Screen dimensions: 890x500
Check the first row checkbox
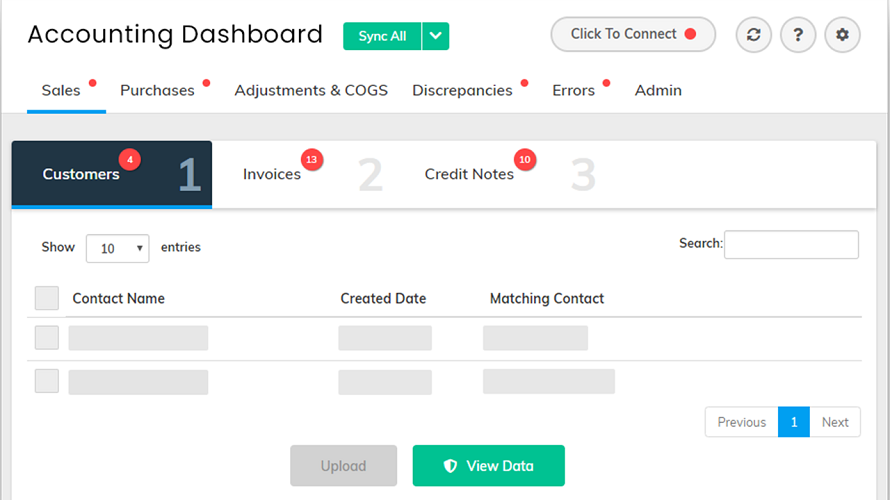click(x=47, y=338)
